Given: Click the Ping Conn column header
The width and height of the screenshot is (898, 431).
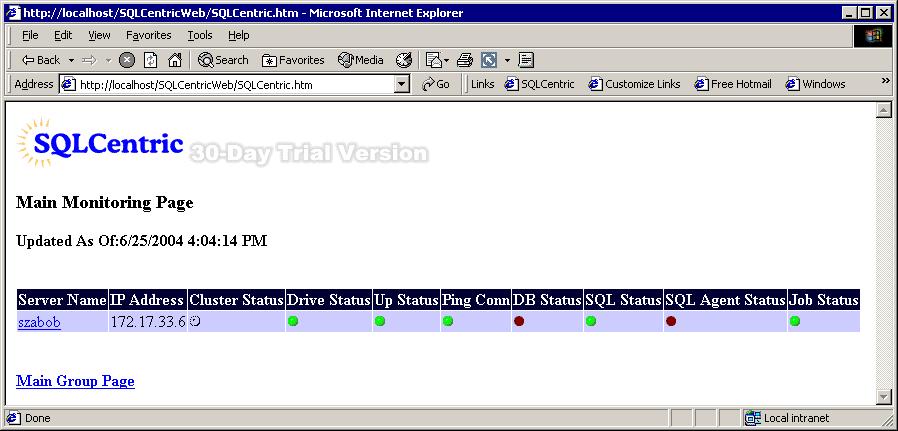Looking at the screenshot, I should point(476,300).
